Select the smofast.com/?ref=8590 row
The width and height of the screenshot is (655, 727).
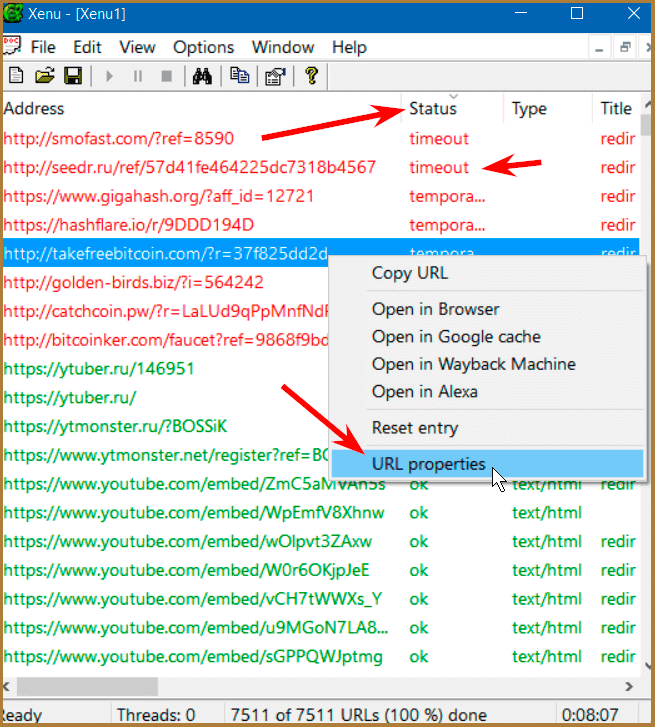pos(321,139)
